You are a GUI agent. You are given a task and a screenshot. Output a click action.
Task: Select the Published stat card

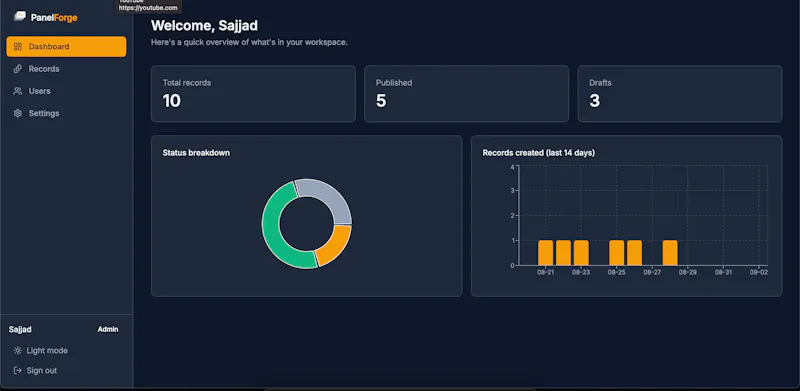[x=466, y=93]
